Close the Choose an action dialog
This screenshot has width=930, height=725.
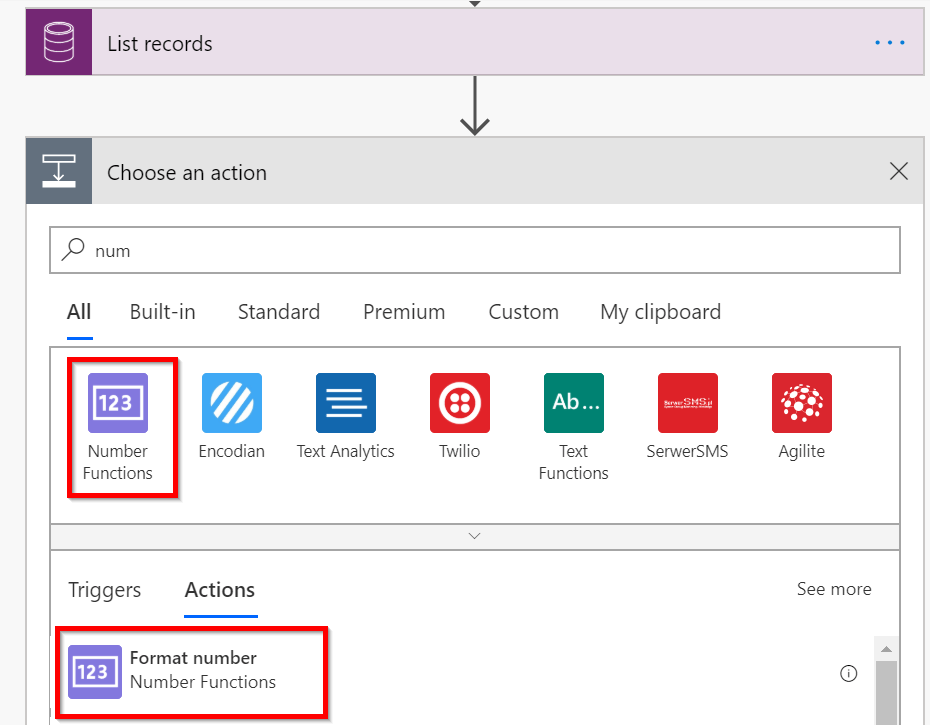[x=898, y=171]
